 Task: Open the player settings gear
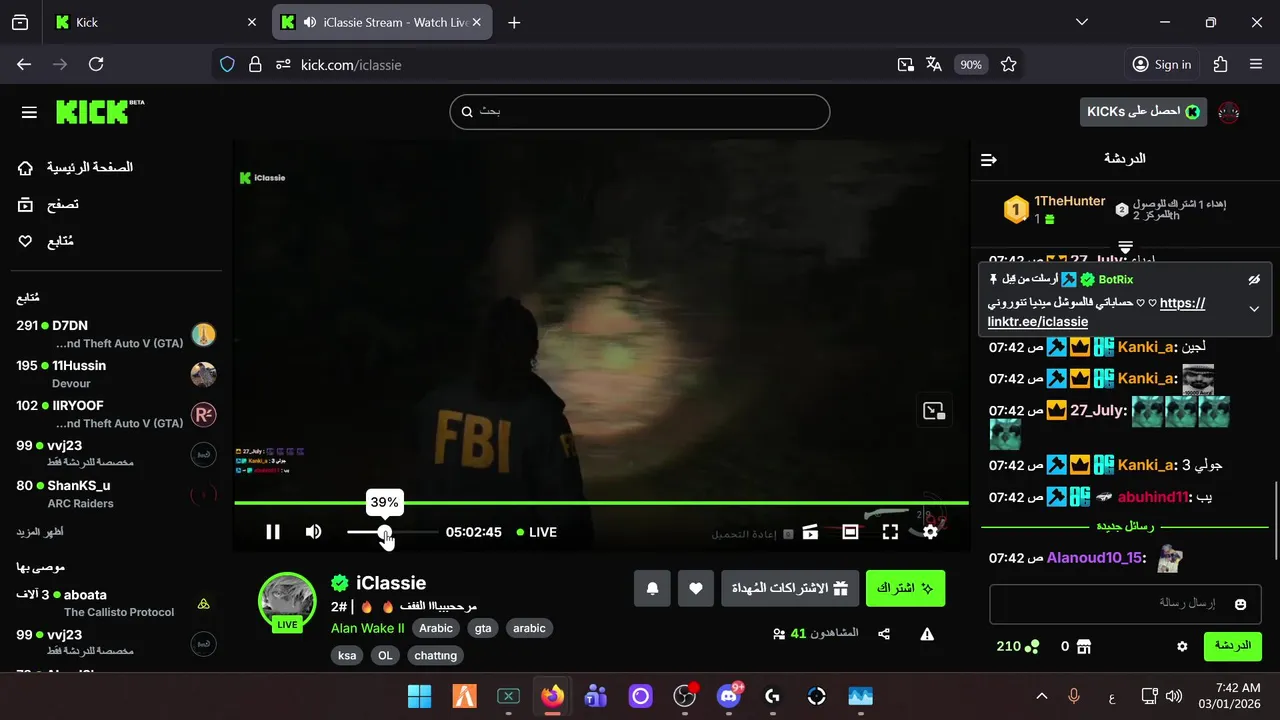pos(930,532)
